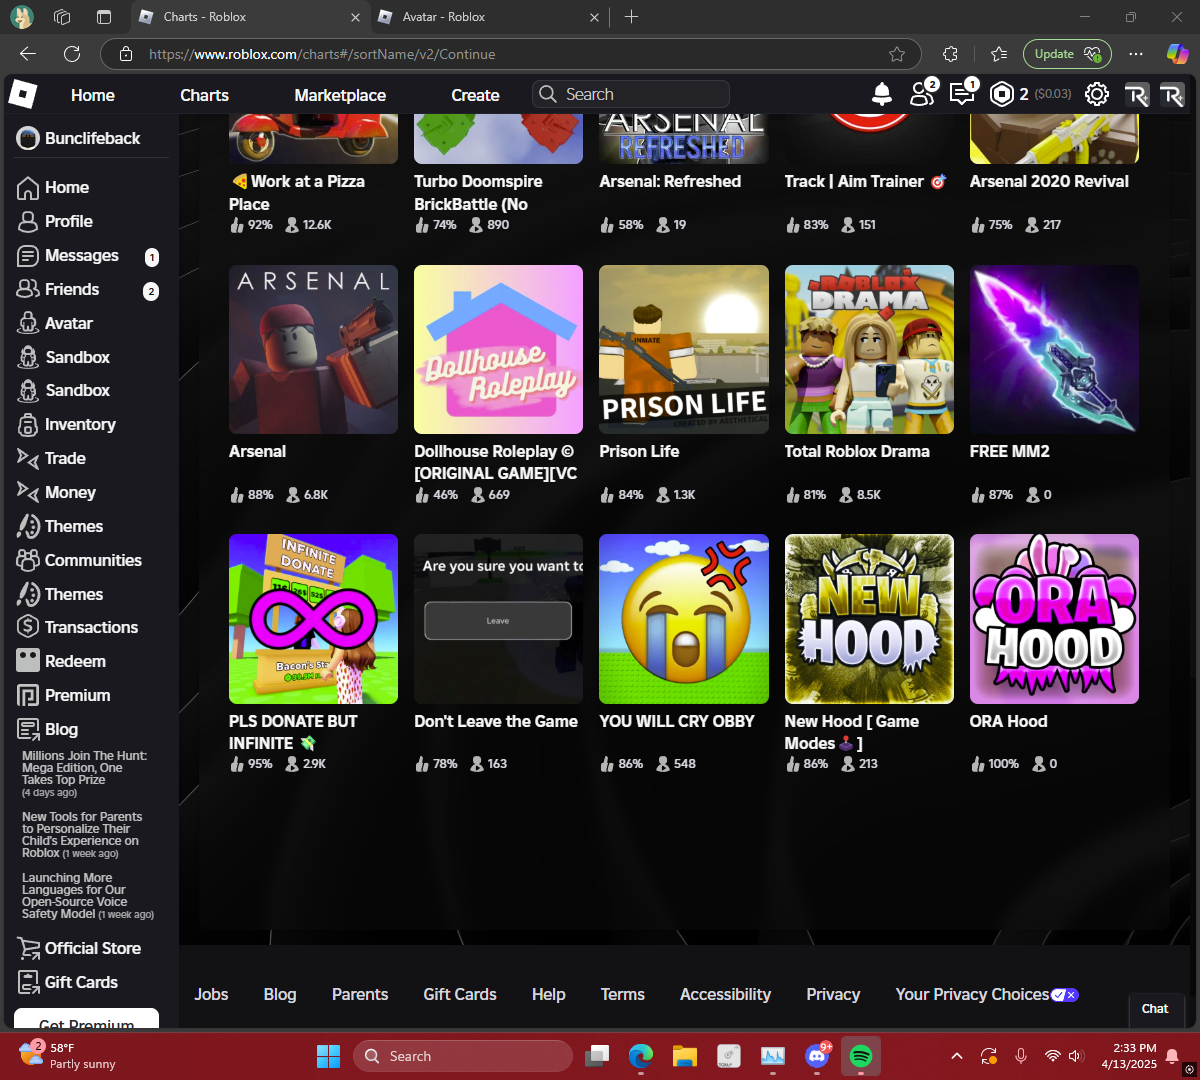This screenshot has height=1080, width=1200.
Task: Open Avatar from the sidebar
Action: (x=55, y=324)
